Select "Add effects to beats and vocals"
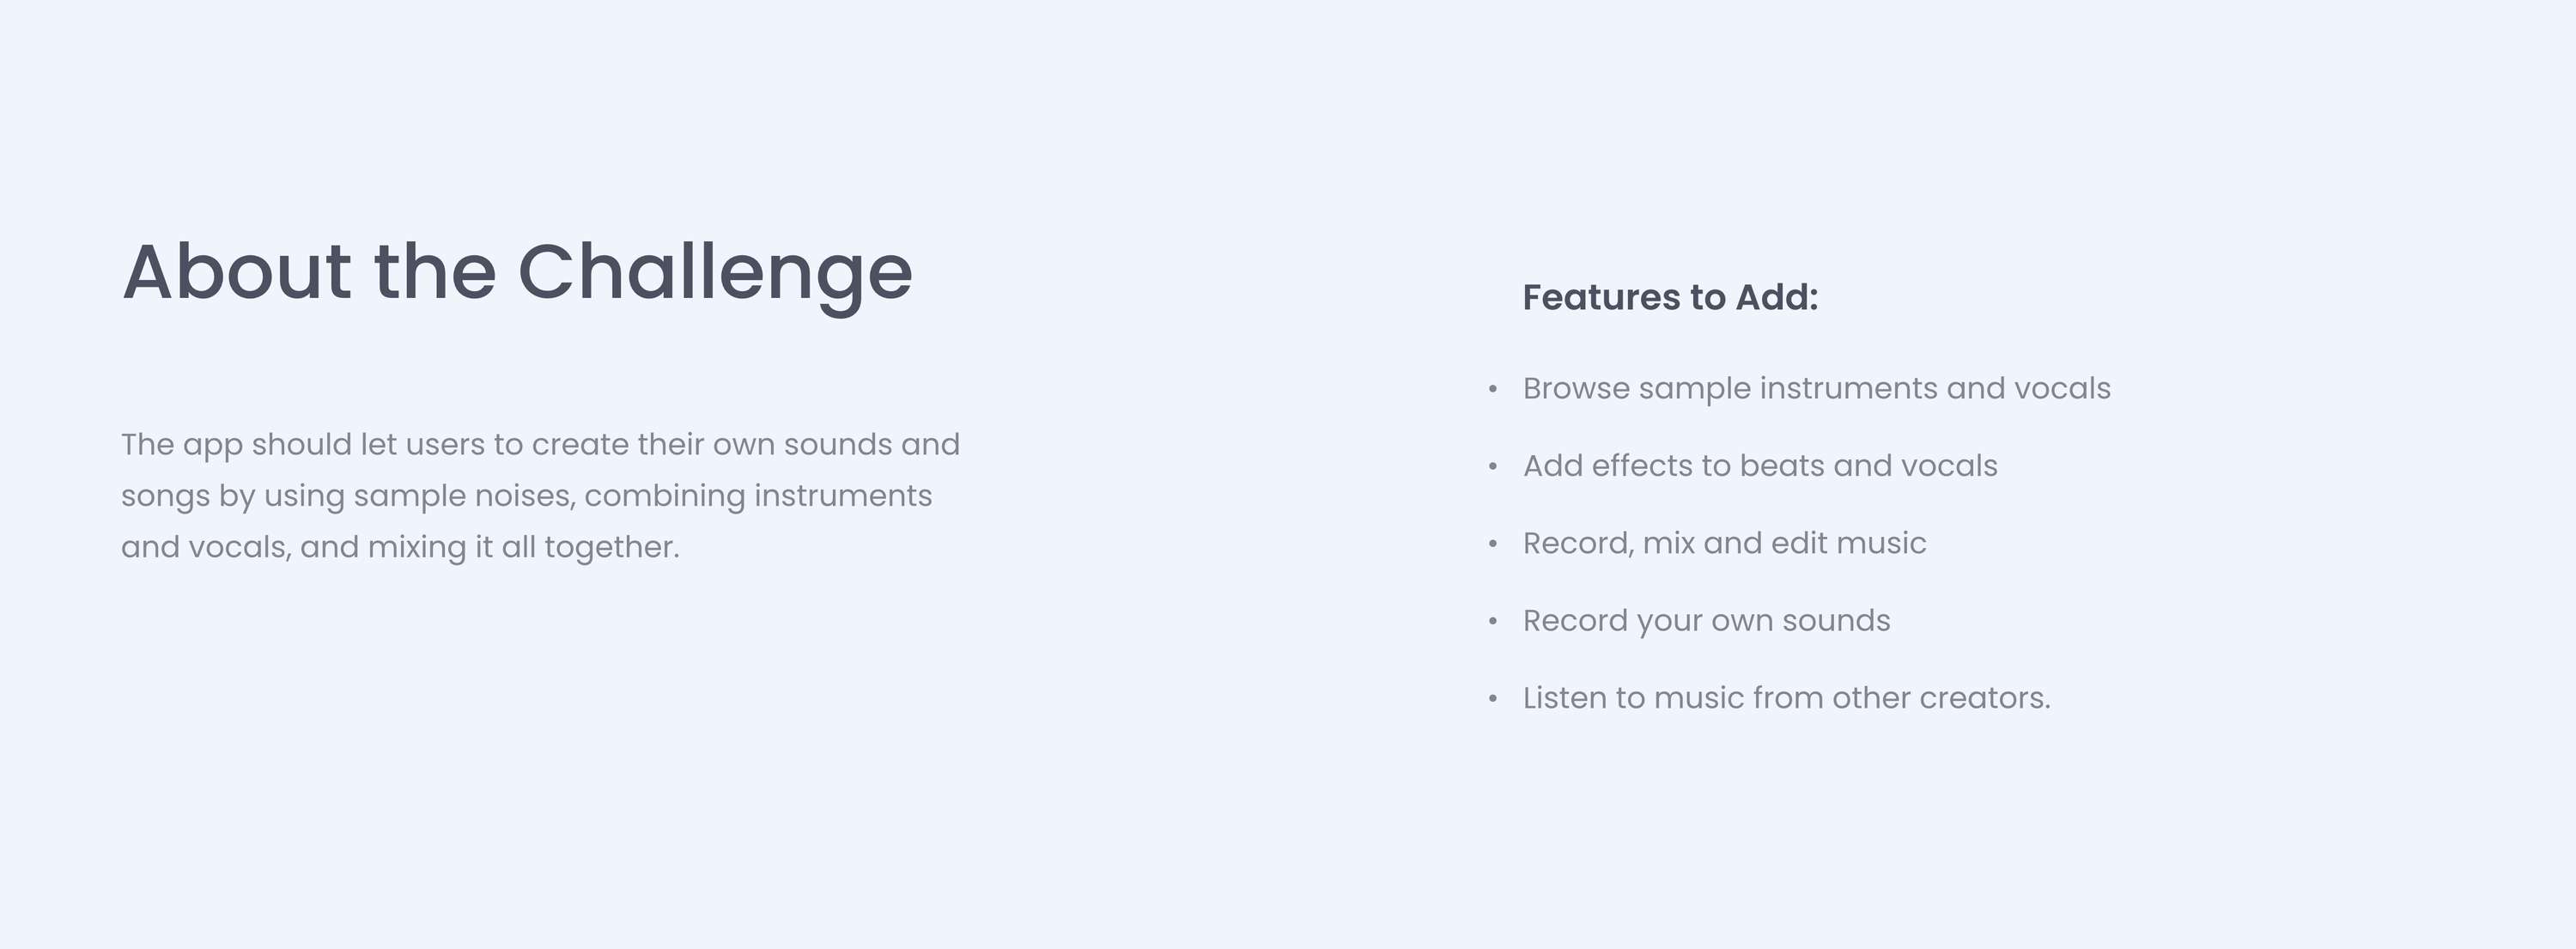This screenshot has width=2576, height=949. (x=1760, y=465)
